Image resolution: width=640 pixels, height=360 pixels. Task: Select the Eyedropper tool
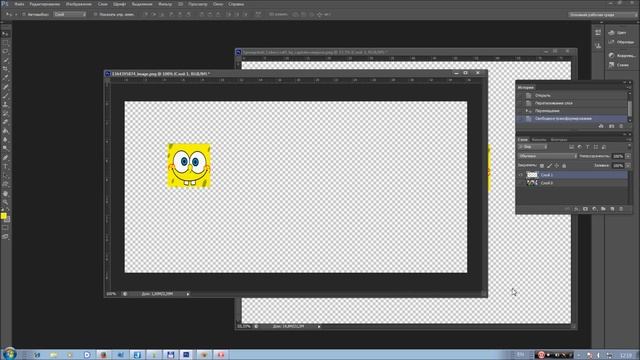[x=5, y=78]
